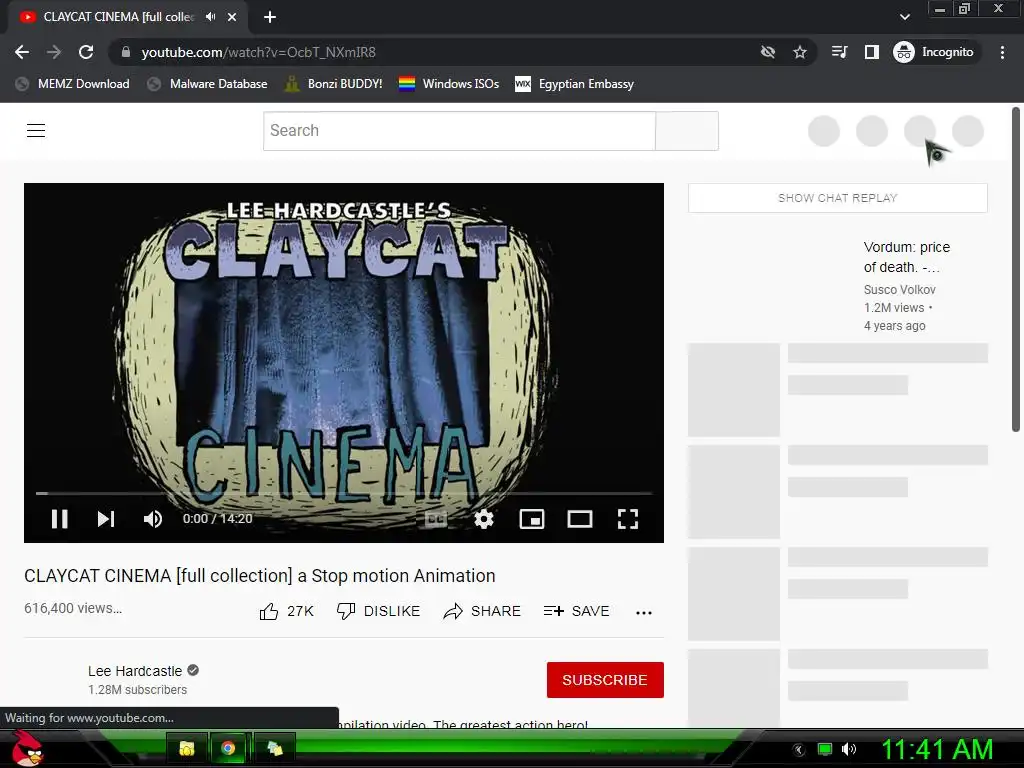Screen dimensions: 1024x768
Task: Open the three-dot more actions menu
Action: (x=644, y=613)
